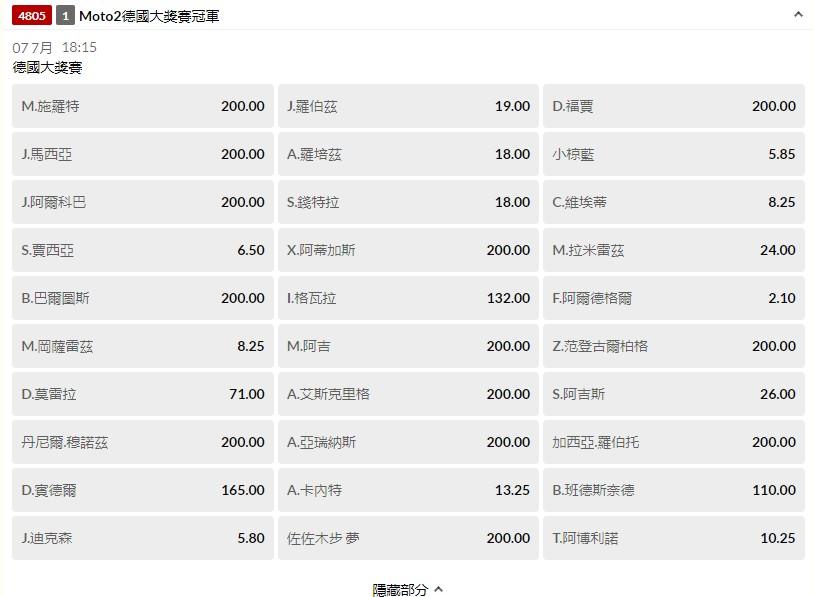Select A.艾斯克里格 at odds 200.00

(x=408, y=394)
